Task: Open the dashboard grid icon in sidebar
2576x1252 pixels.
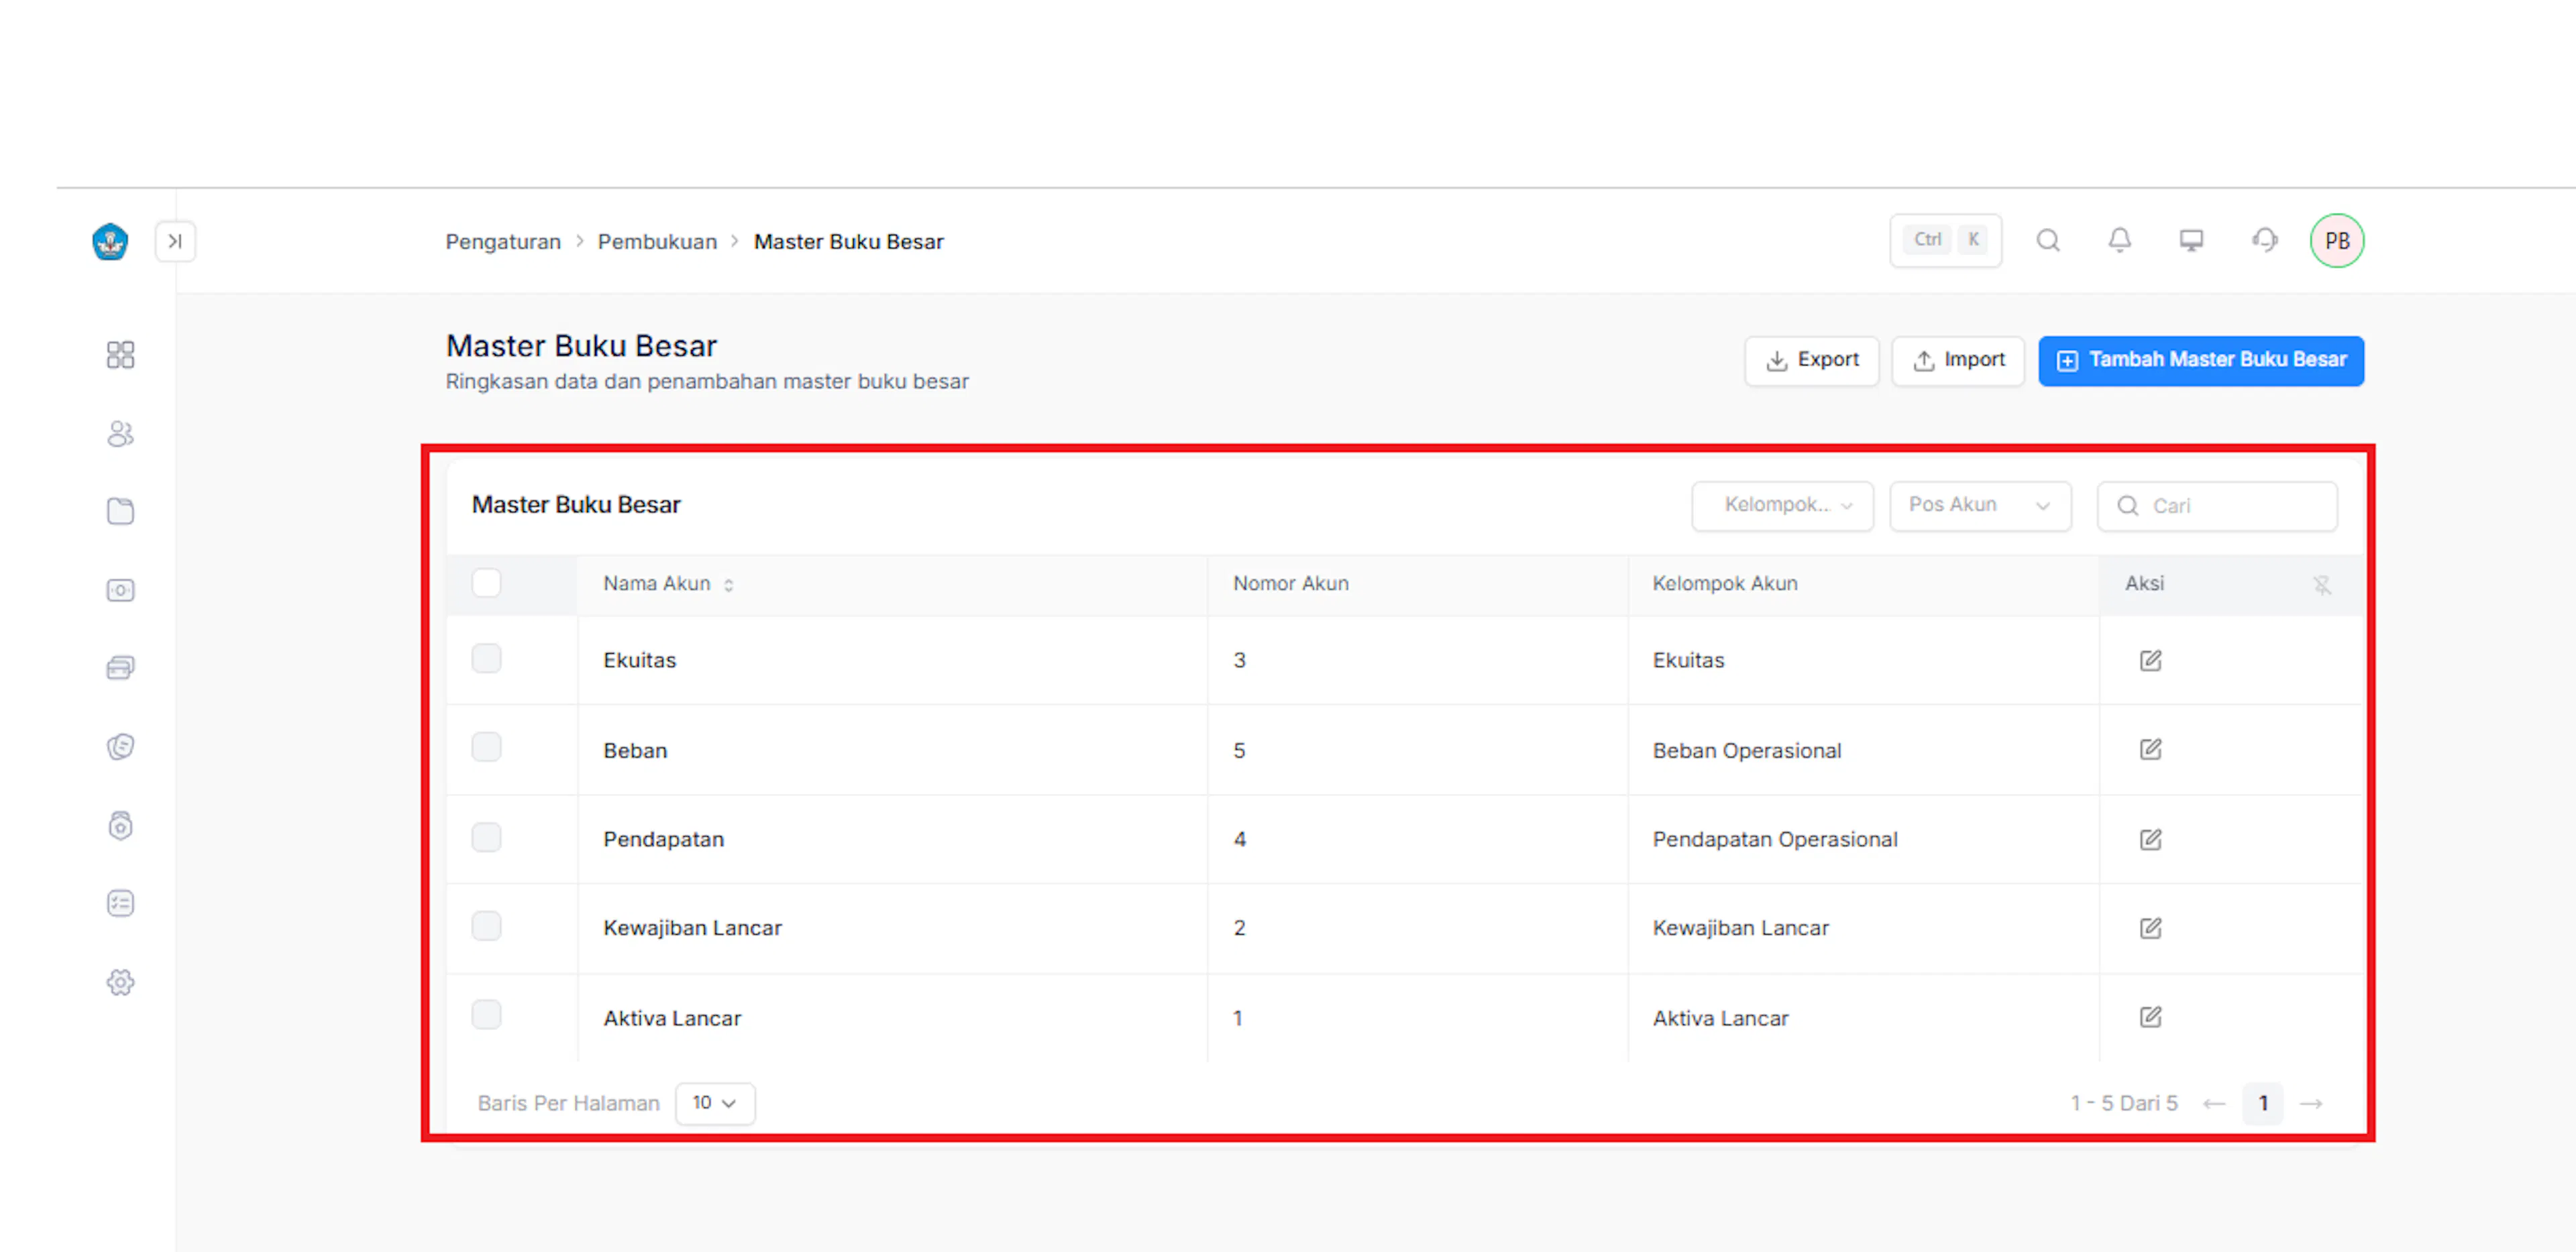Action: click(120, 355)
